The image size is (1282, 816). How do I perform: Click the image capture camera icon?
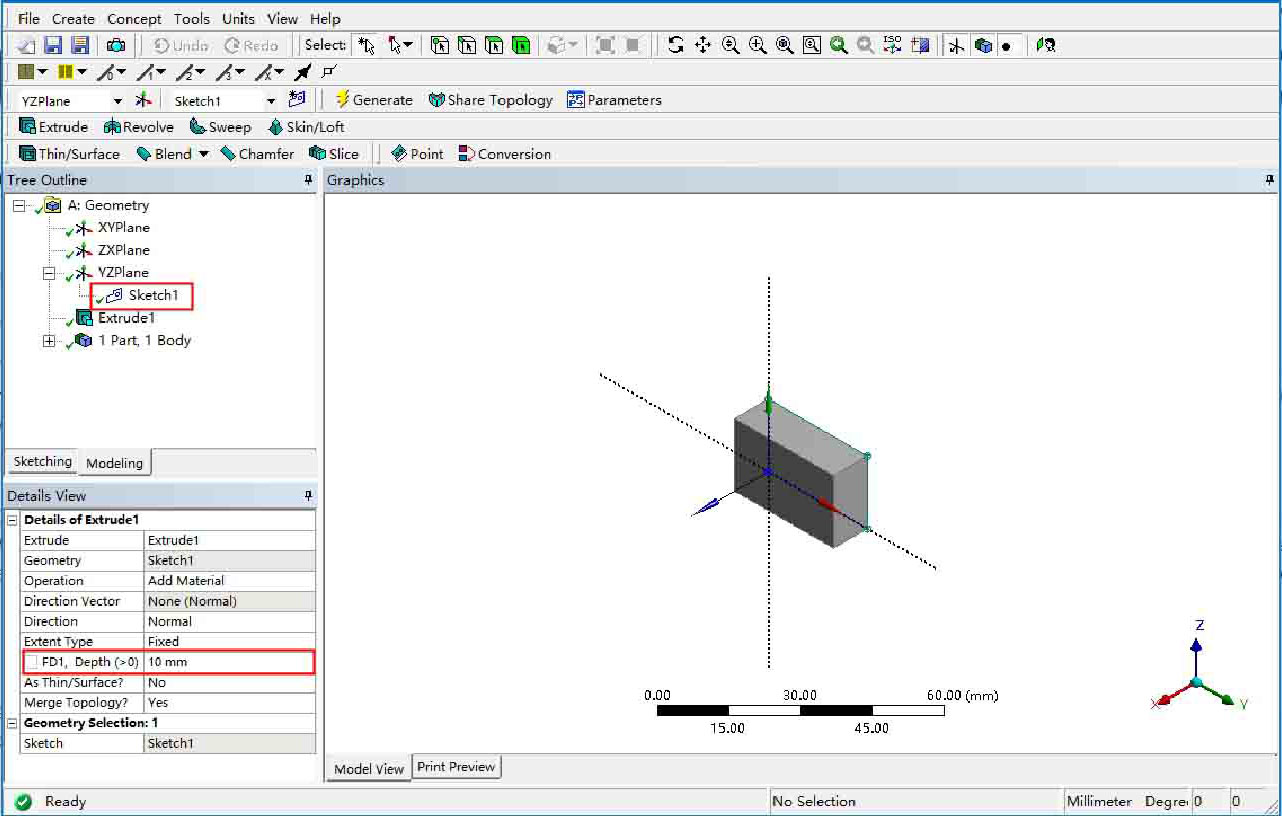(x=117, y=45)
